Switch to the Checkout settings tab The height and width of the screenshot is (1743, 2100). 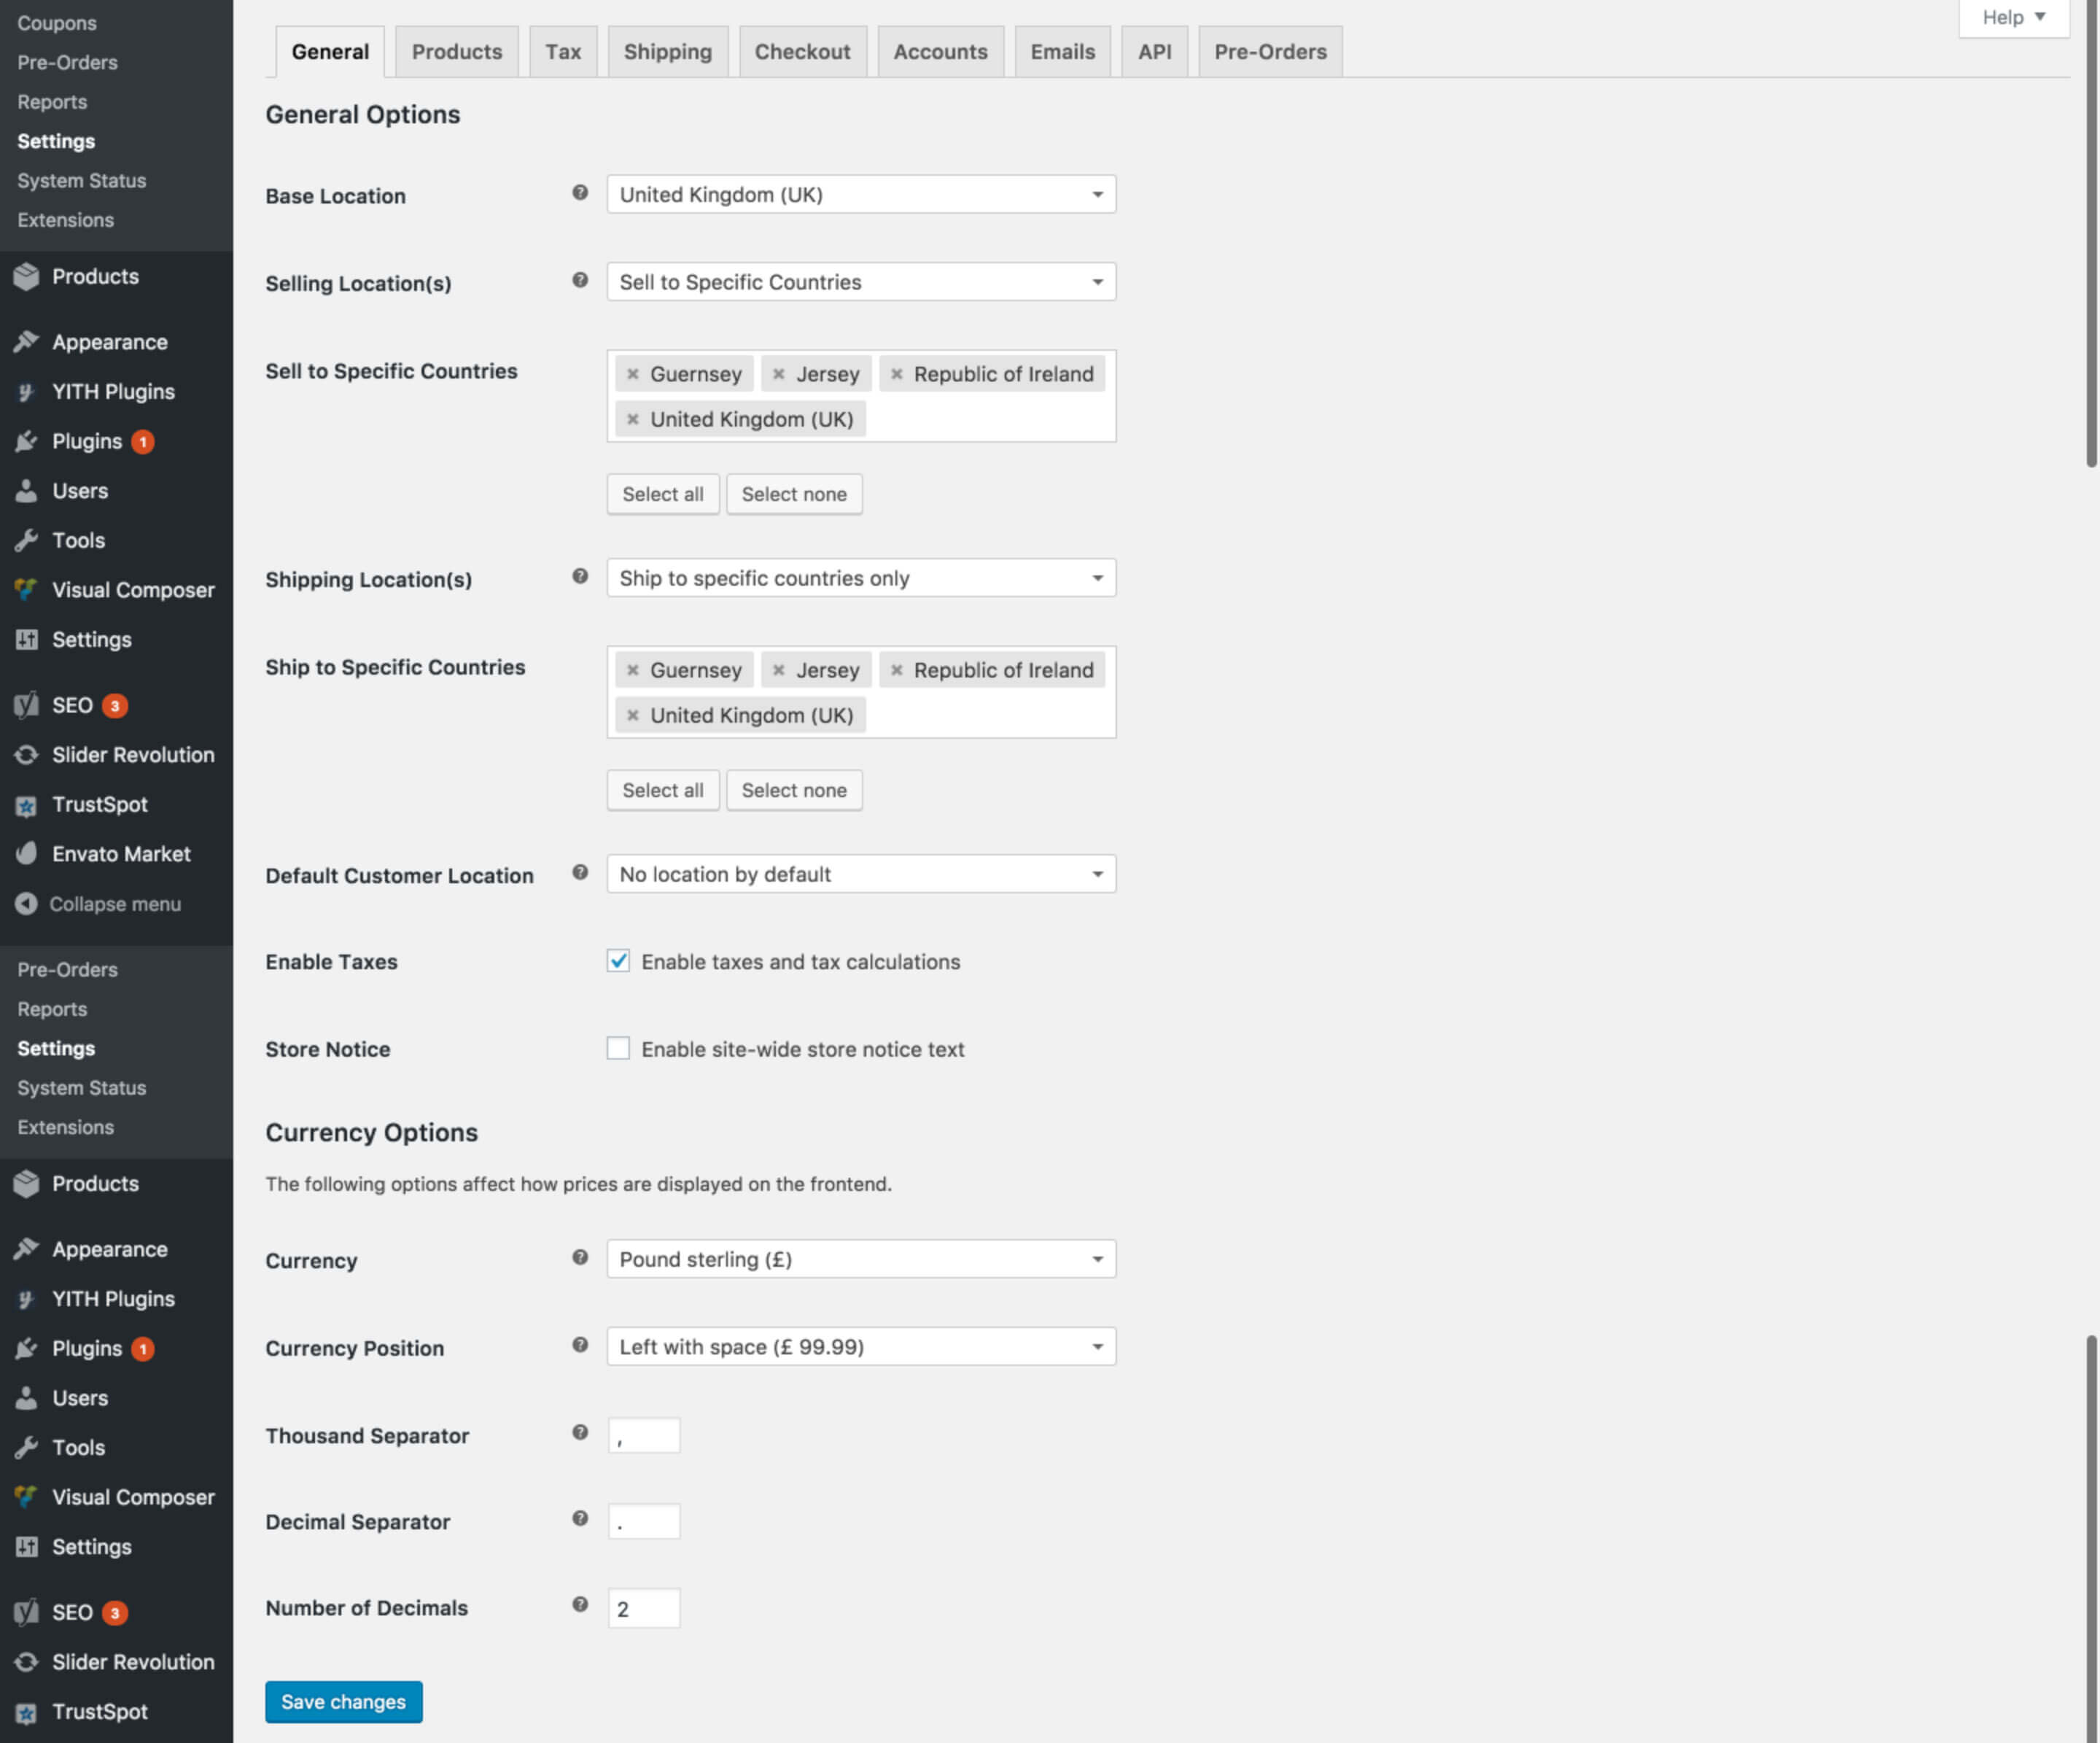click(802, 52)
